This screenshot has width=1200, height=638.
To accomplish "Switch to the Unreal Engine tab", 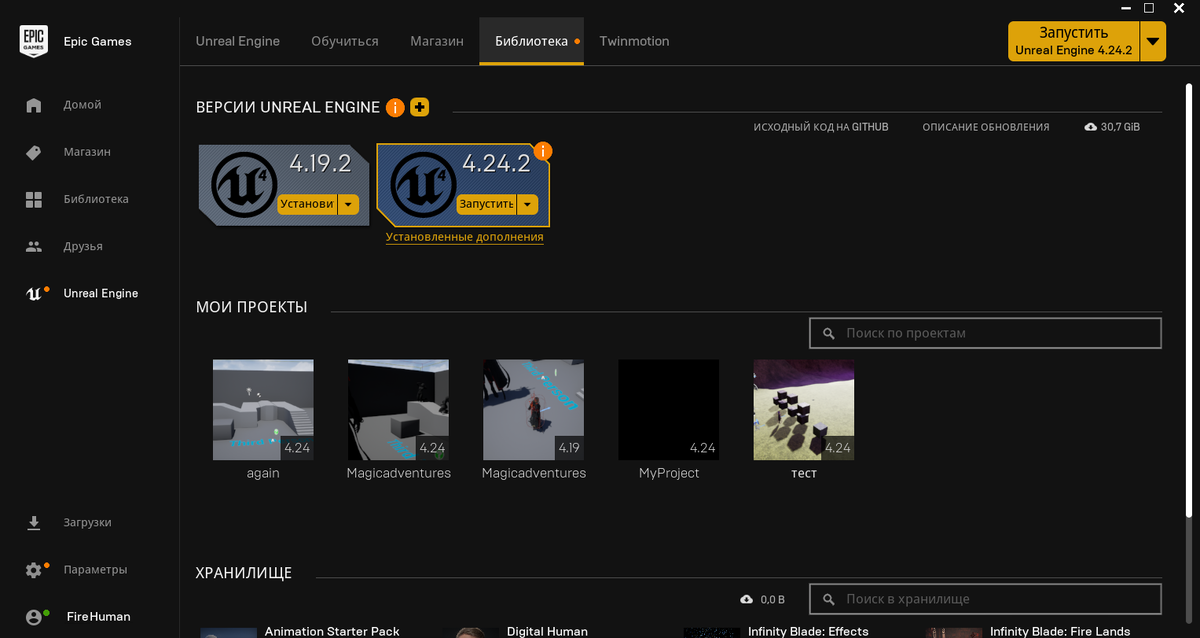I will [238, 41].
